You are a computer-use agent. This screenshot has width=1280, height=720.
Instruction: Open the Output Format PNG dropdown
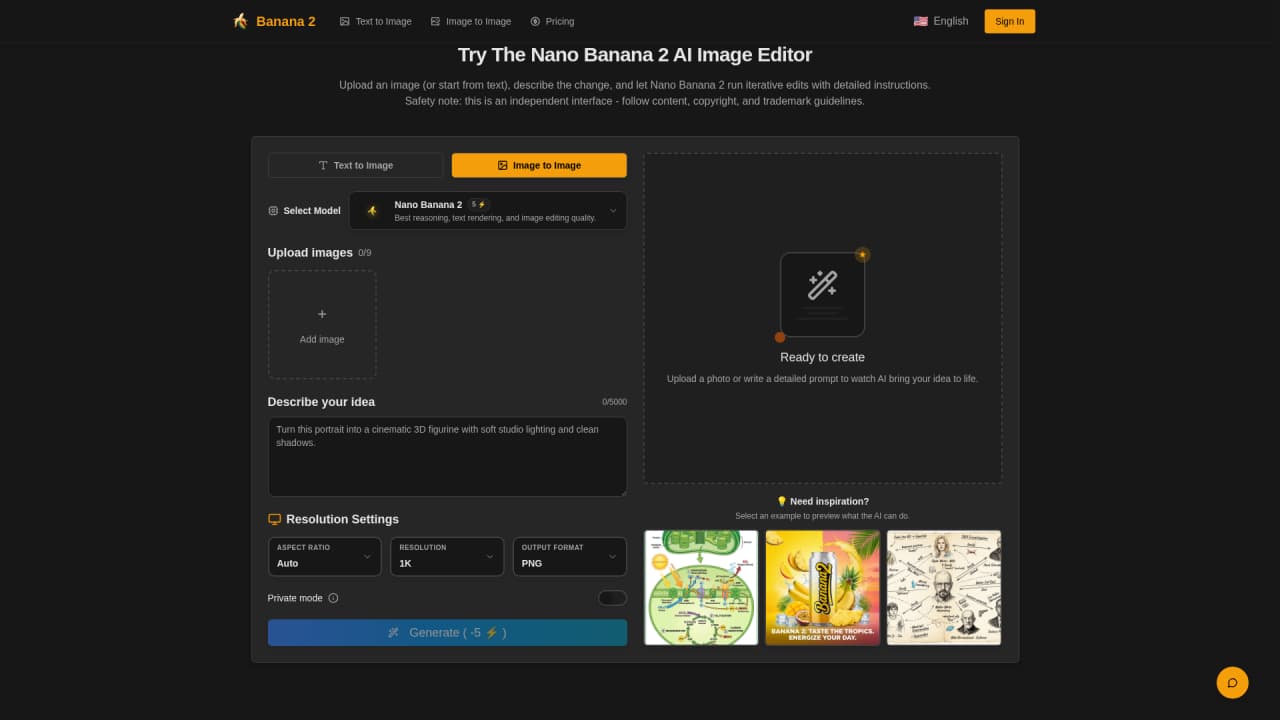[570, 556]
